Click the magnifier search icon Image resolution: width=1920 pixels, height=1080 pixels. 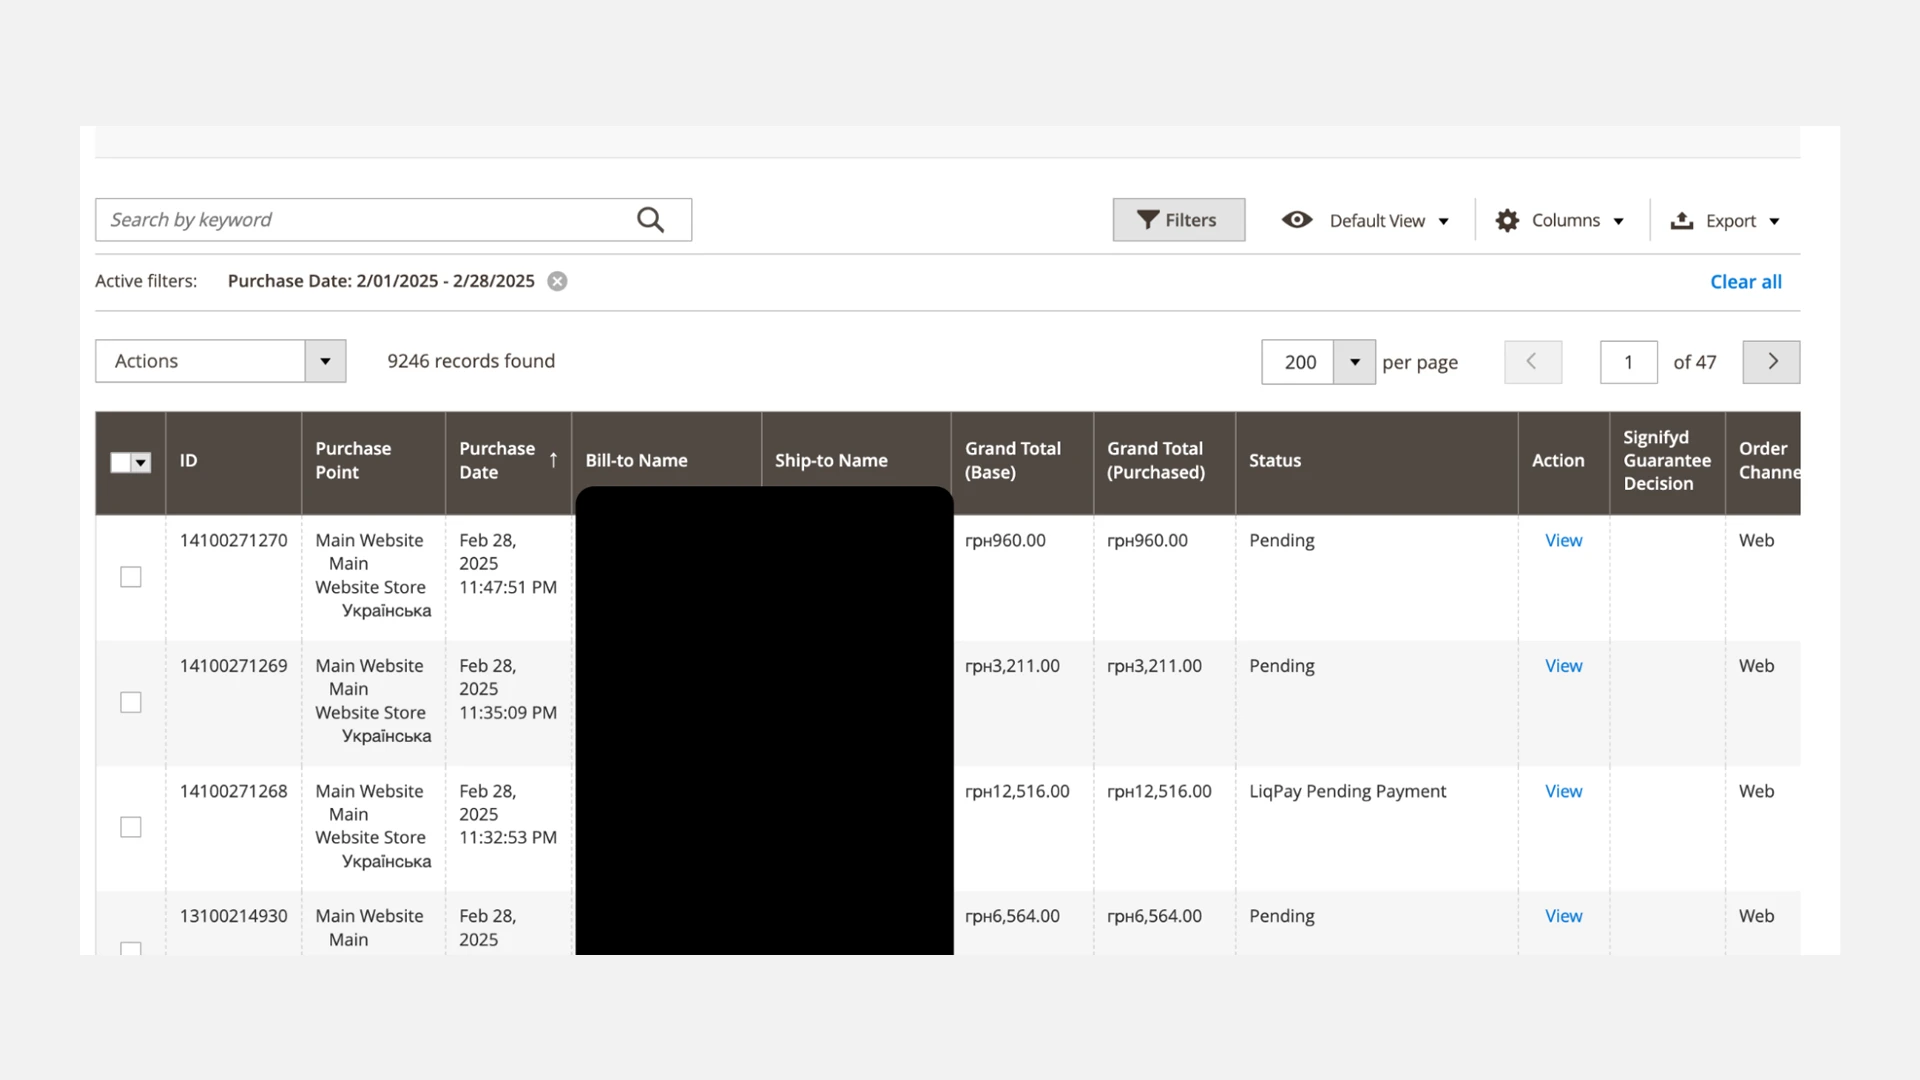pos(651,220)
